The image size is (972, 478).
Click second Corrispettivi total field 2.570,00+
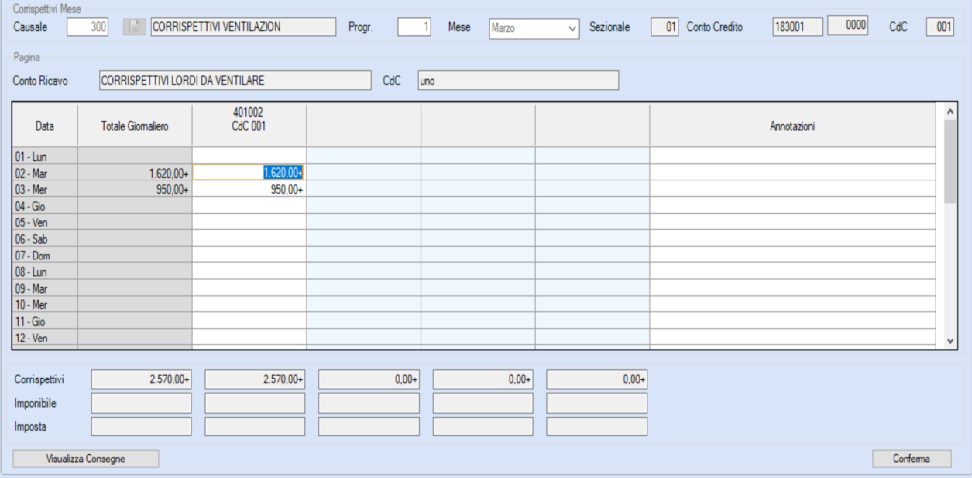pyautogui.click(x=255, y=379)
